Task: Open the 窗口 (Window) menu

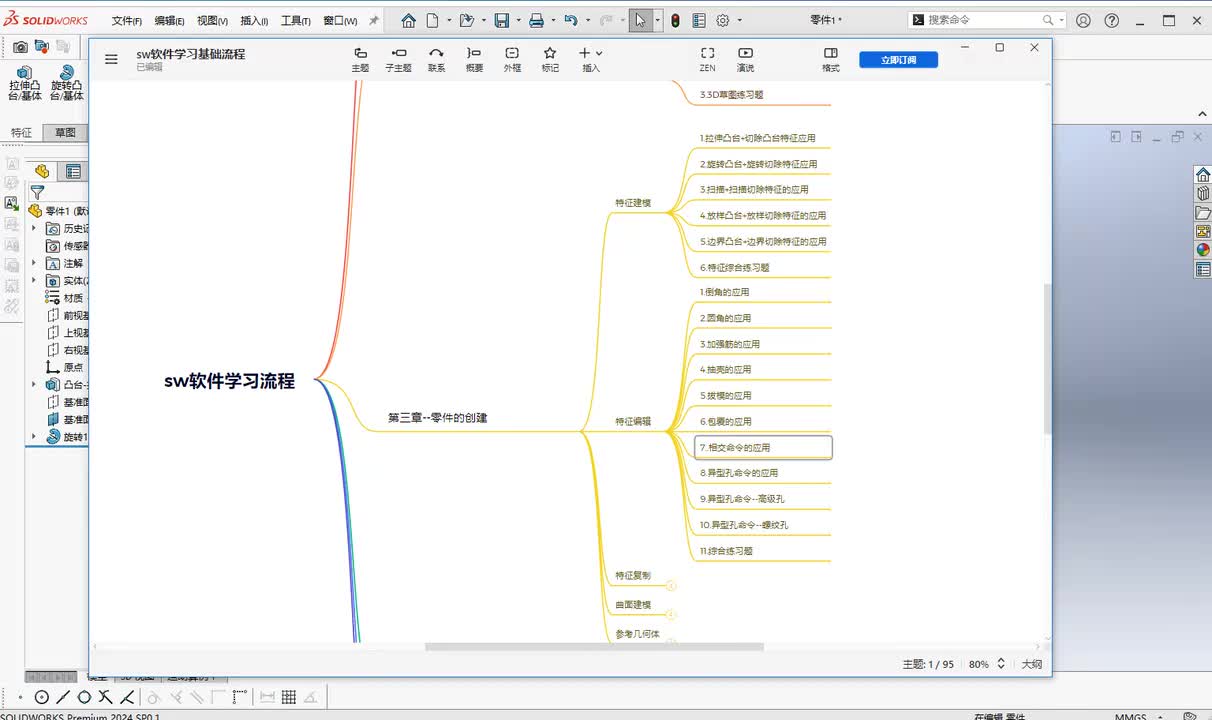Action: (340, 20)
